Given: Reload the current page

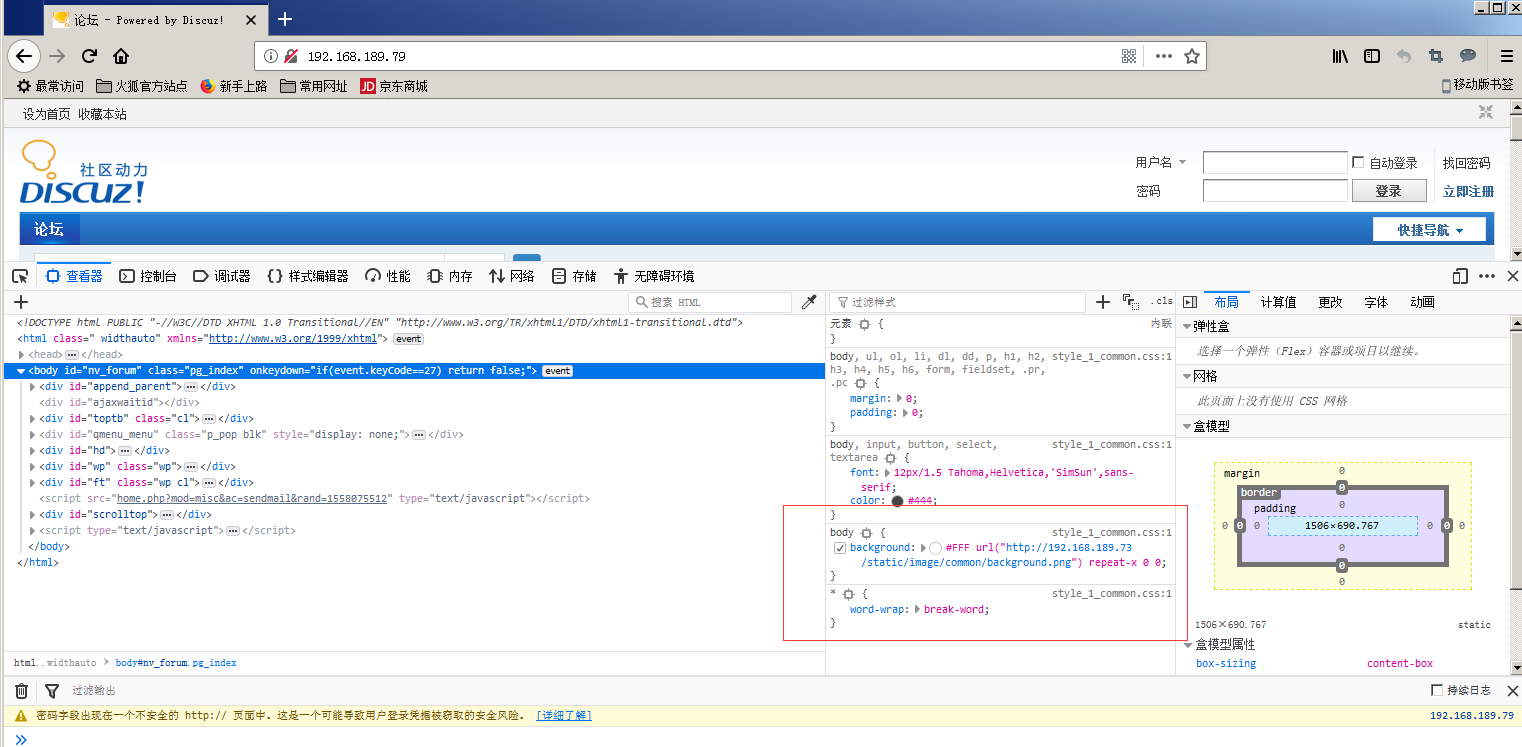Looking at the screenshot, I should 89,56.
